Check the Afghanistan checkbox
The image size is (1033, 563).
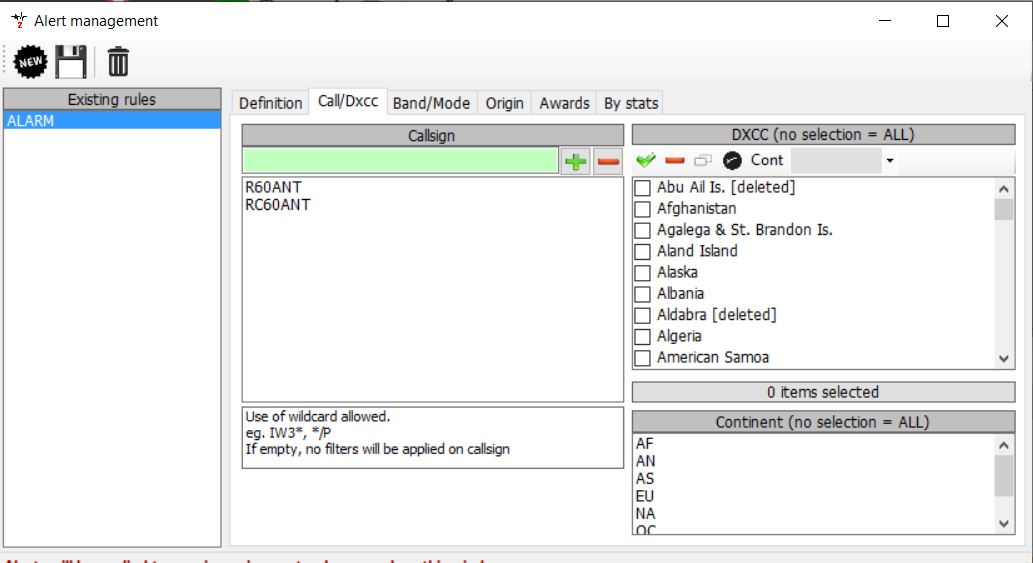coord(642,209)
